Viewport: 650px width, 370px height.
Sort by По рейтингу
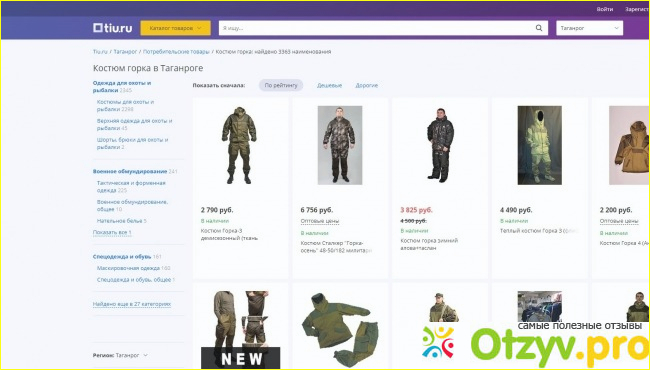(x=281, y=85)
